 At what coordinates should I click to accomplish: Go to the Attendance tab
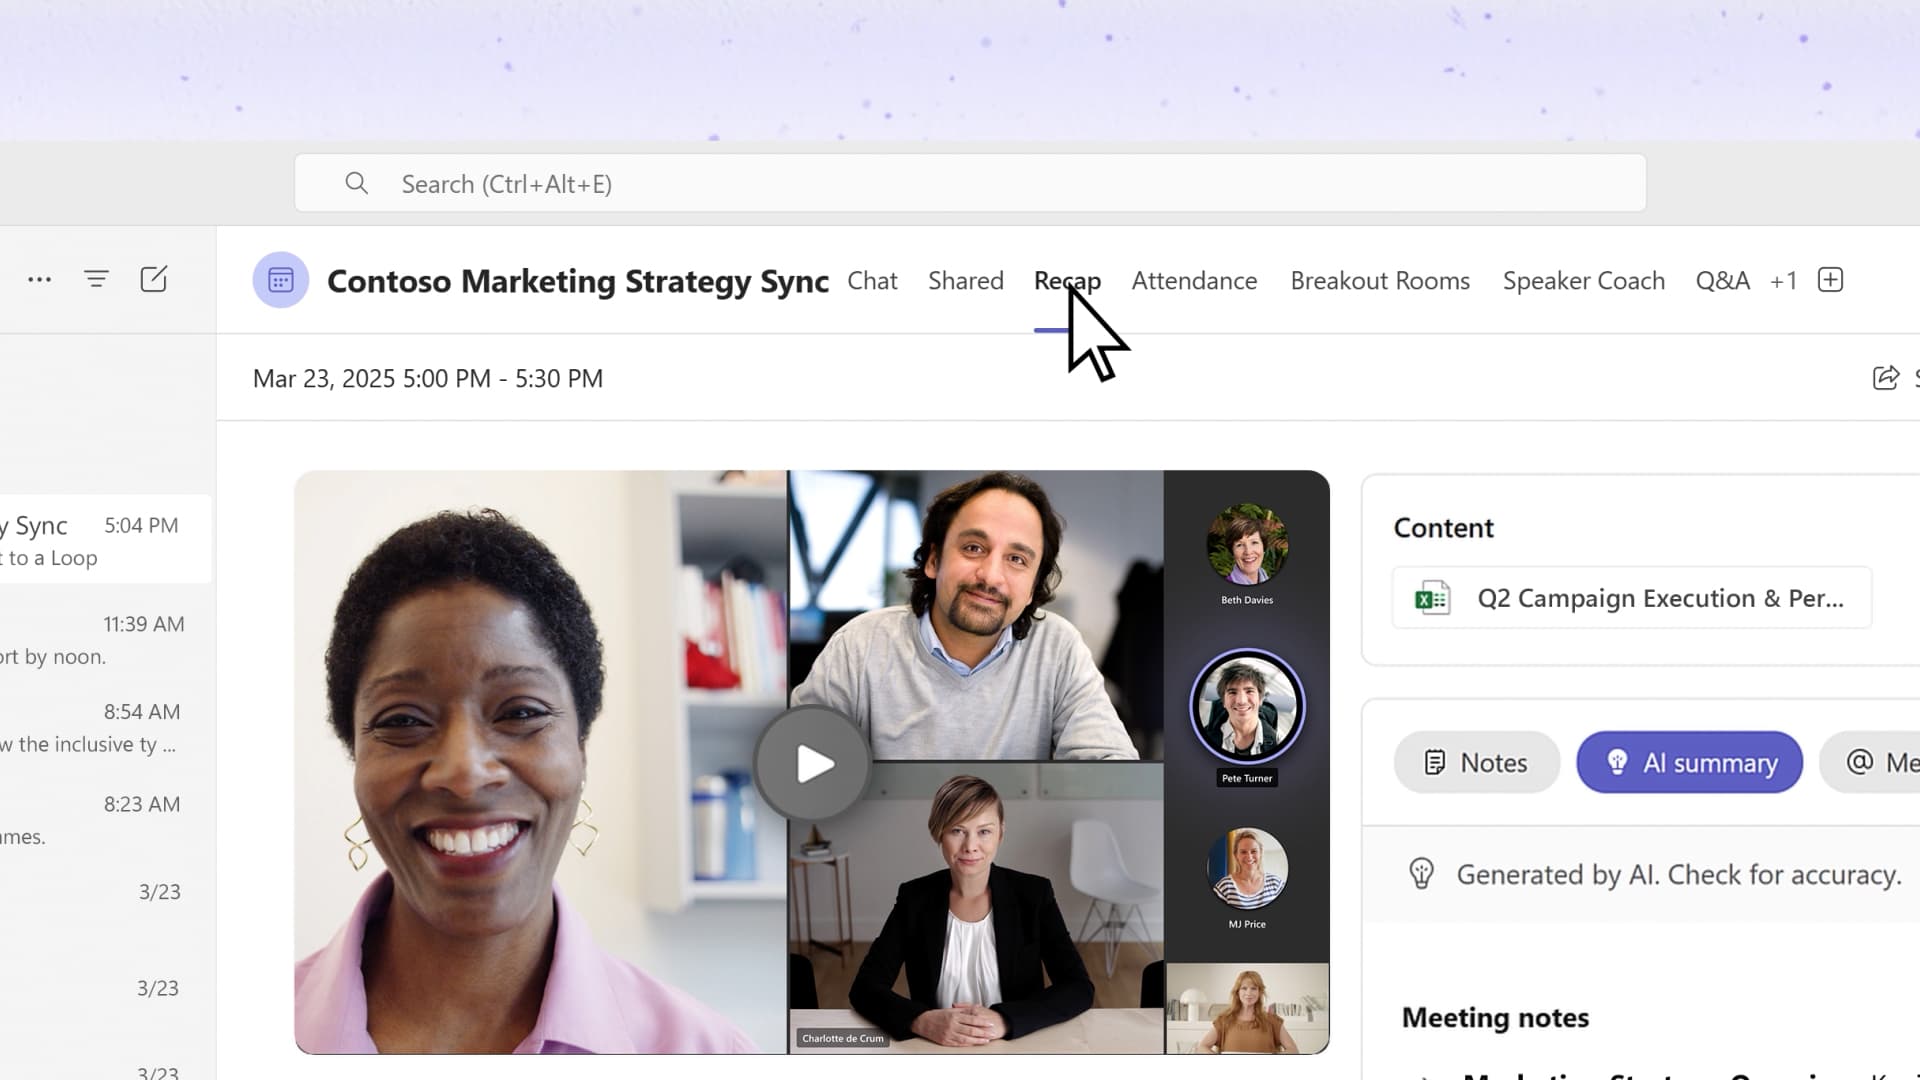[1194, 281]
